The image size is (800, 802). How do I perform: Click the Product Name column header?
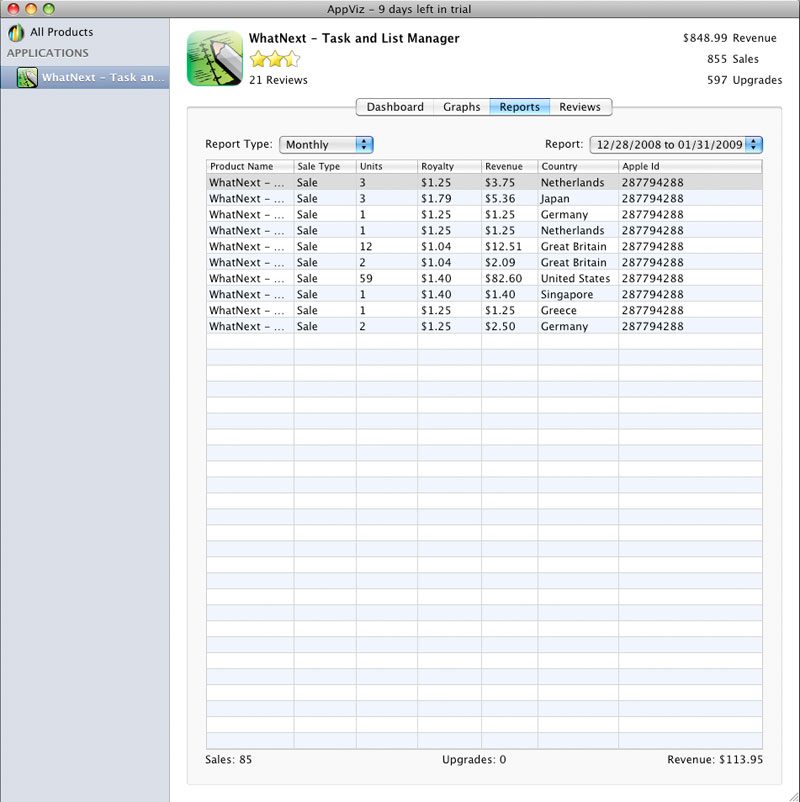click(249, 167)
